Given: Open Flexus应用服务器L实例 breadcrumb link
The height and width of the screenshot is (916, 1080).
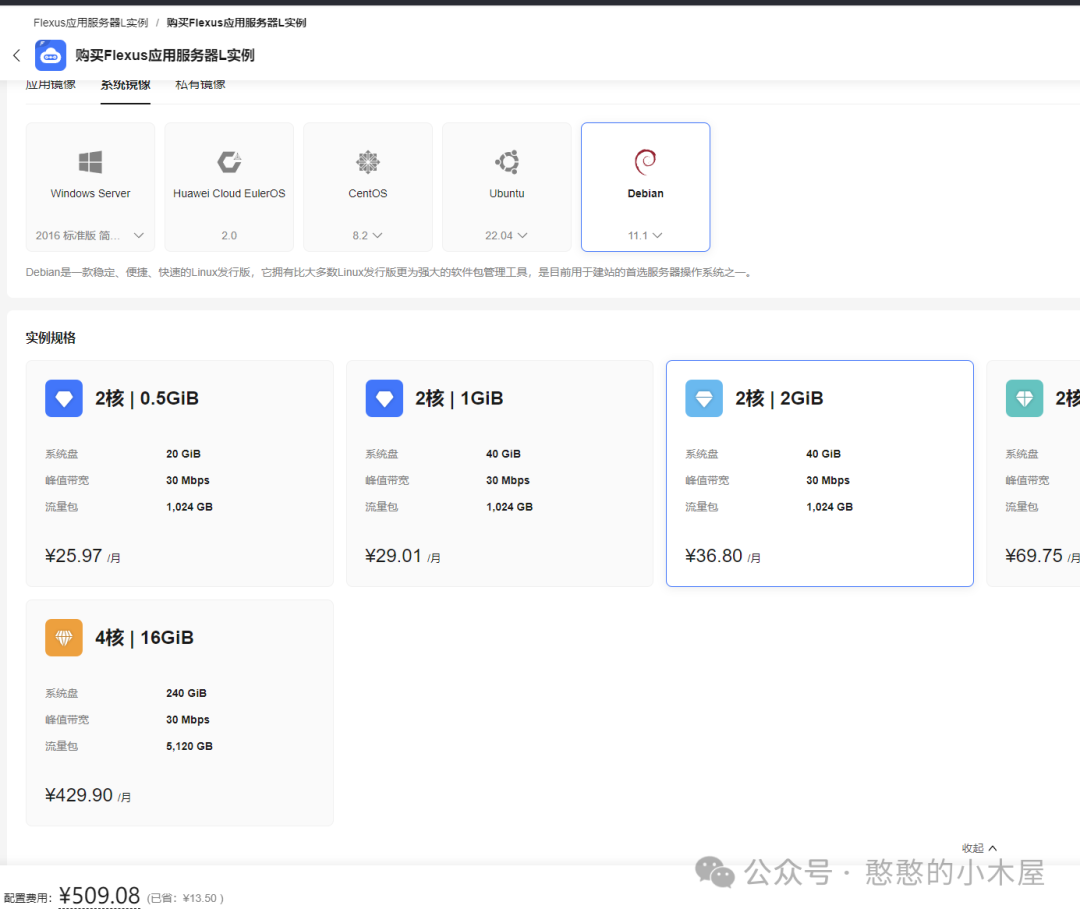Looking at the screenshot, I should pyautogui.click(x=90, y=22).
